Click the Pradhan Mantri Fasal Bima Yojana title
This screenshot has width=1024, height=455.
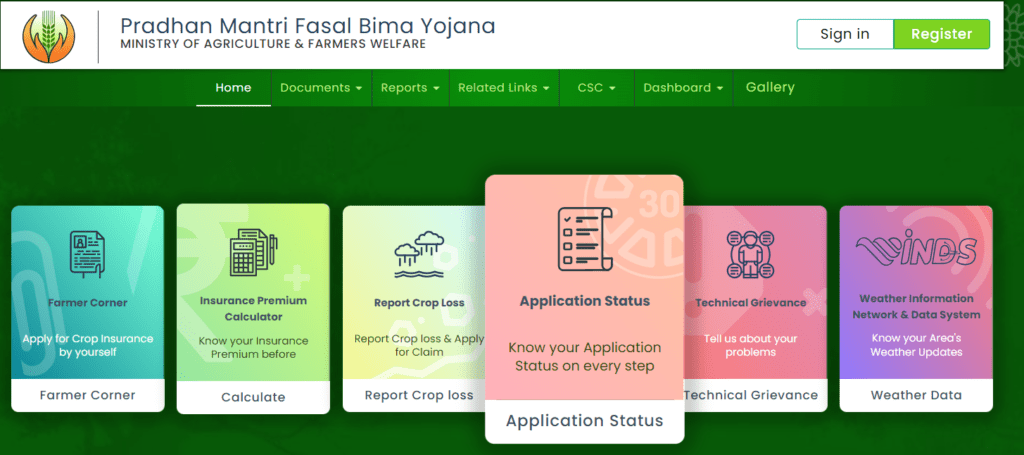tap(308, 25)
